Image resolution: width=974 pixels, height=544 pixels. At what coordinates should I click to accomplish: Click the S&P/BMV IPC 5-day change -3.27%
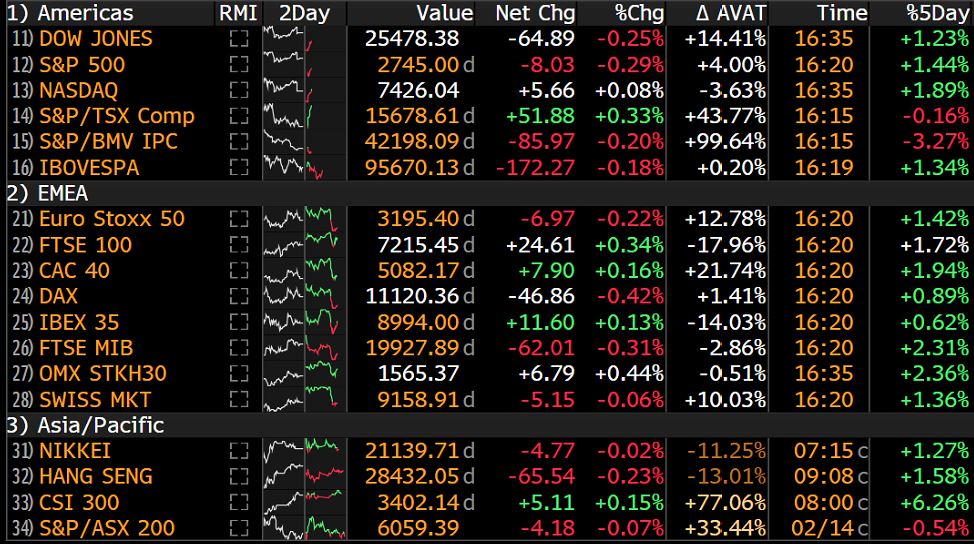pyautogui.click(x=935, y=142)
